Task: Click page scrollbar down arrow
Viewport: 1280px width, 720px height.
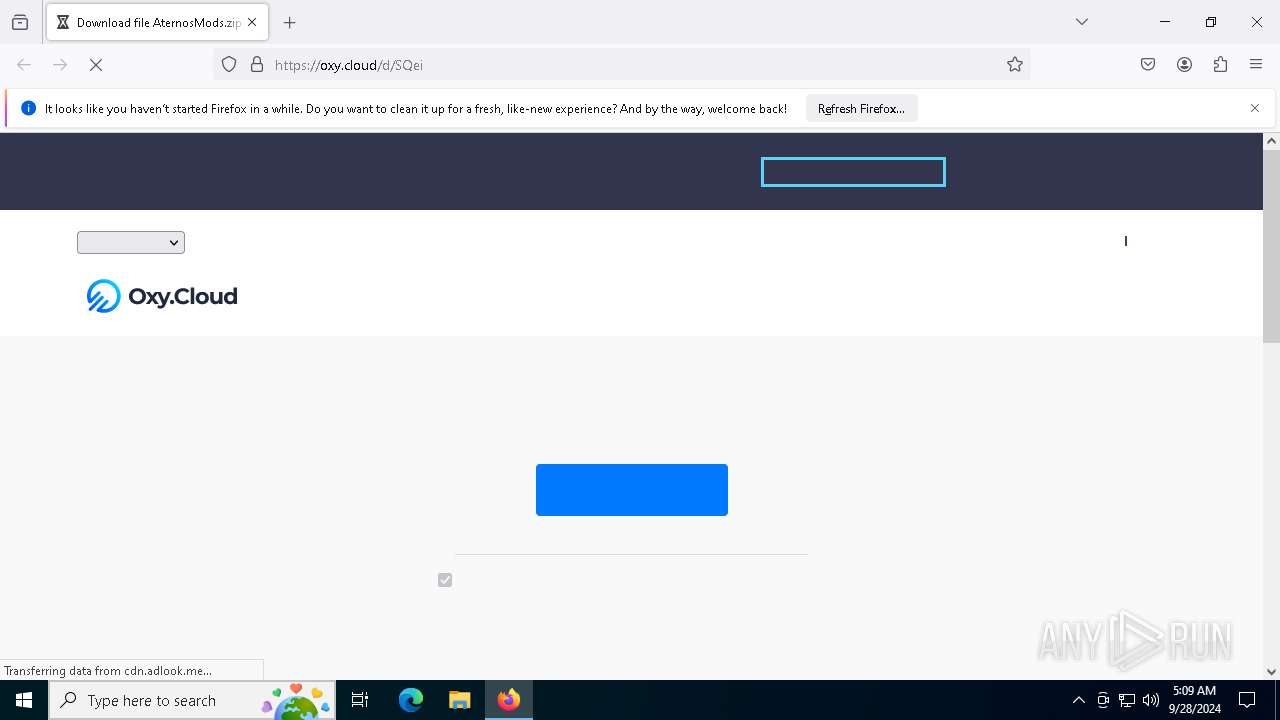Action: coord(1271,672)
